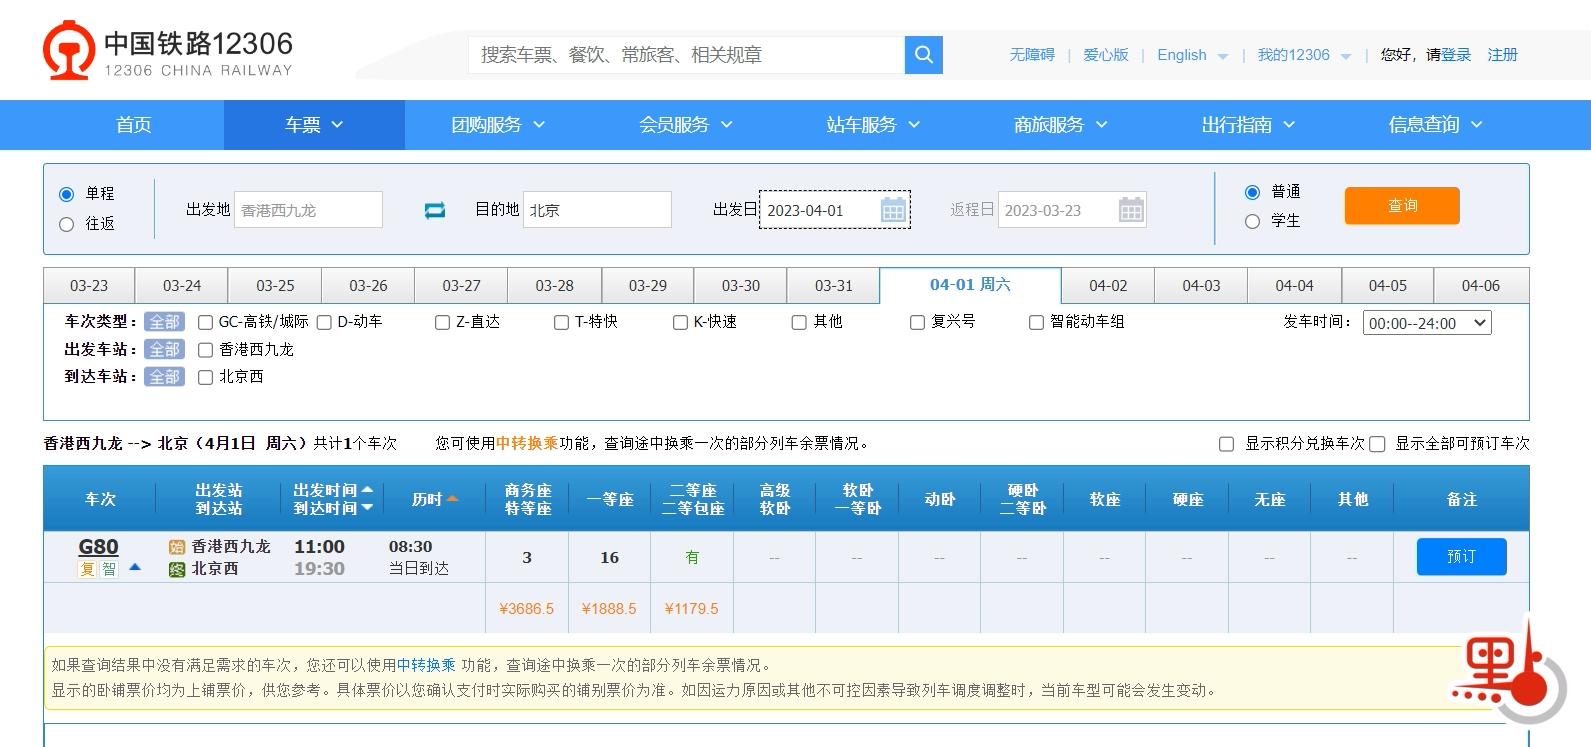Sort by 到达时间 descending arrow

(367, 508)
